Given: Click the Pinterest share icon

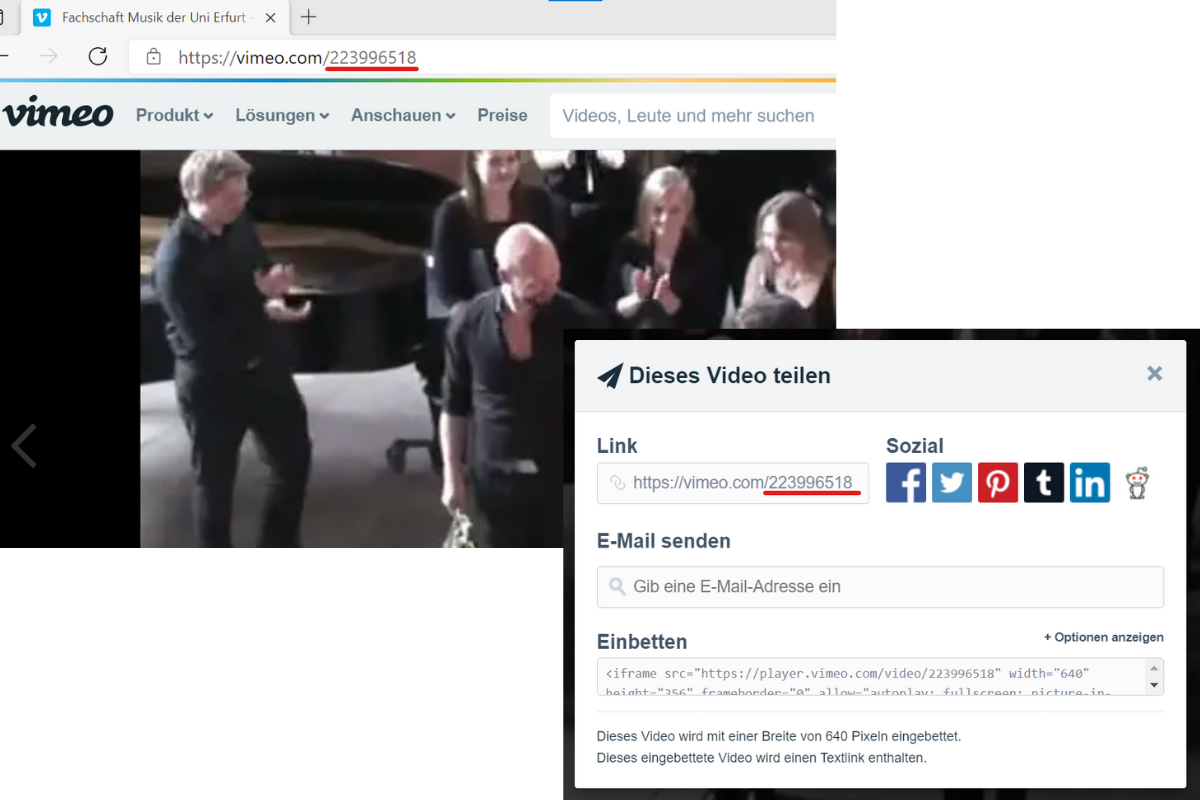Looking at the screenshot, I should [x=998, y=483].
